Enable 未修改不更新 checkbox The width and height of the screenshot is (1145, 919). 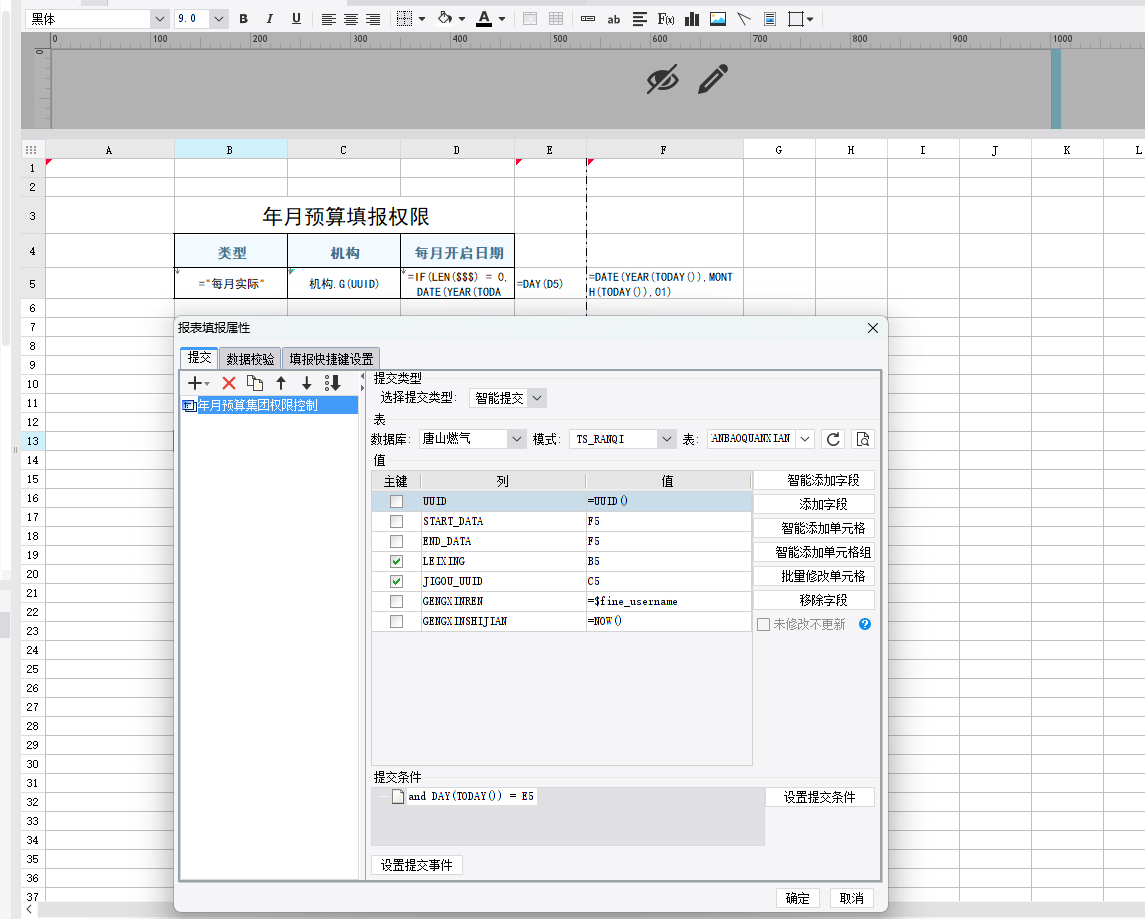click(x=764, y=625)
